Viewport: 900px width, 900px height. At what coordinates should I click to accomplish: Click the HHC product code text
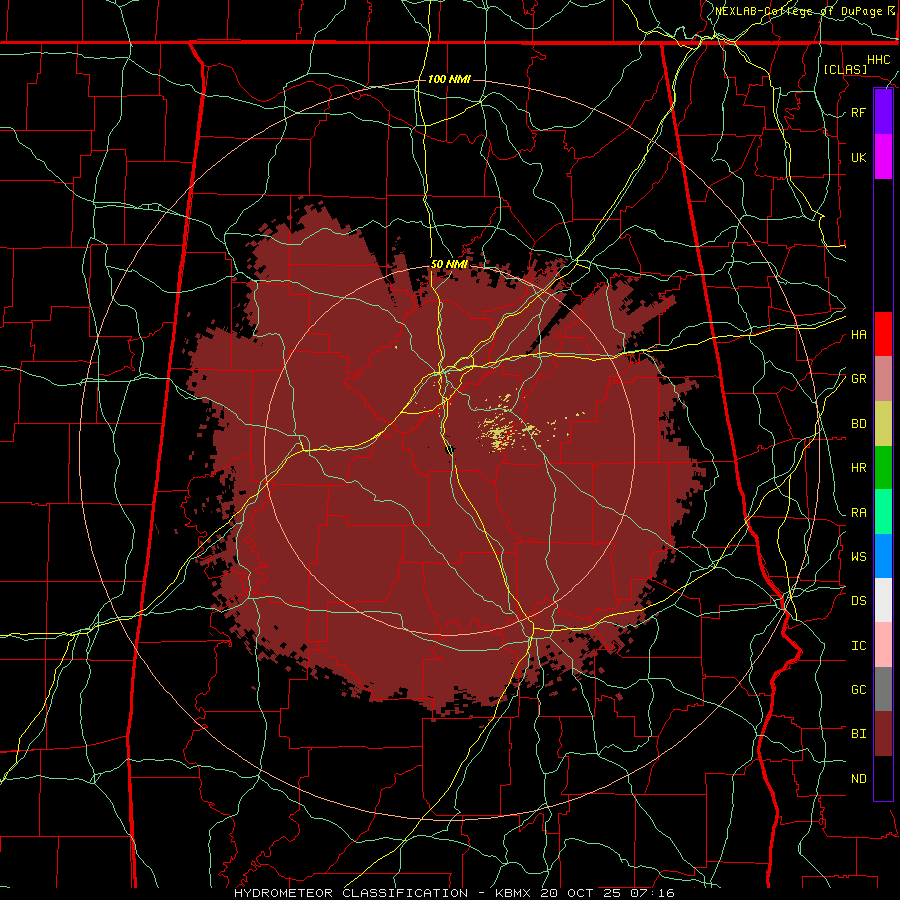[x=878, y=60]
